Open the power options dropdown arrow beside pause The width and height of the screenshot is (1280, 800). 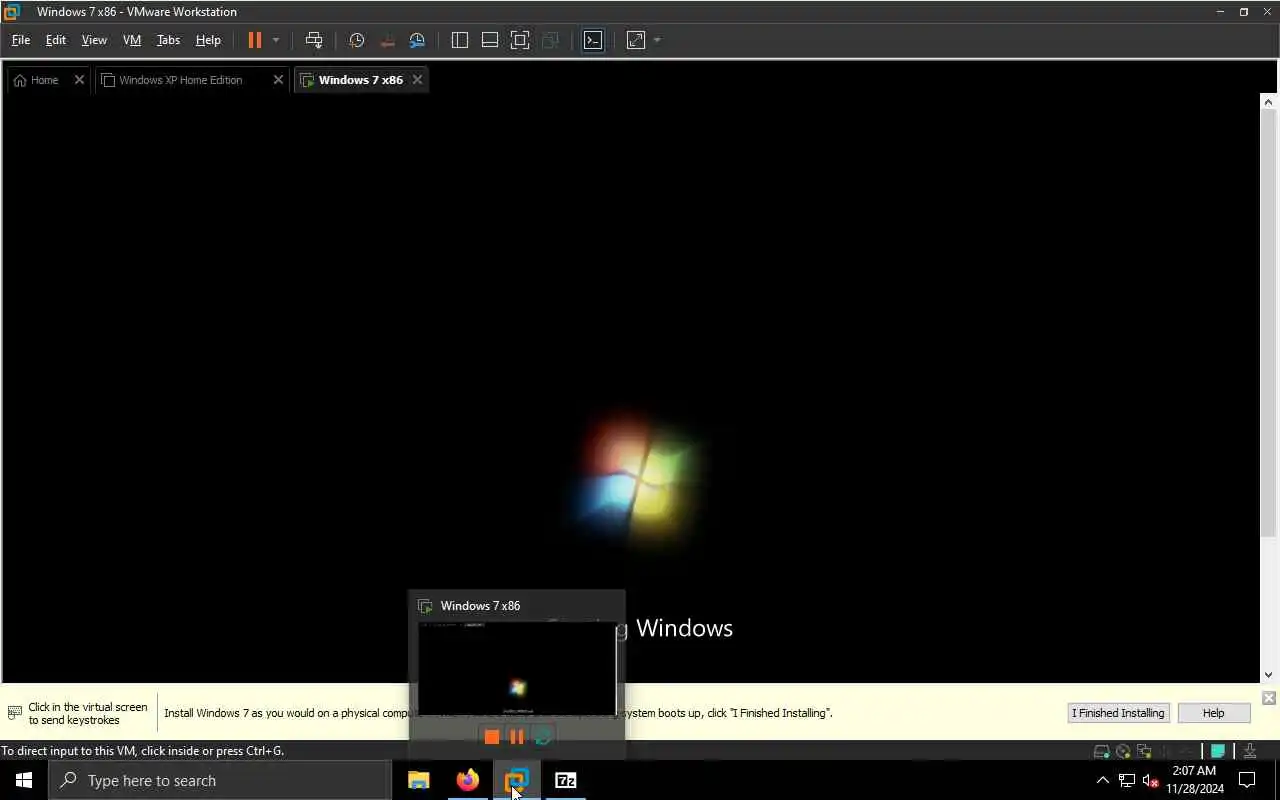pos(276,40)
